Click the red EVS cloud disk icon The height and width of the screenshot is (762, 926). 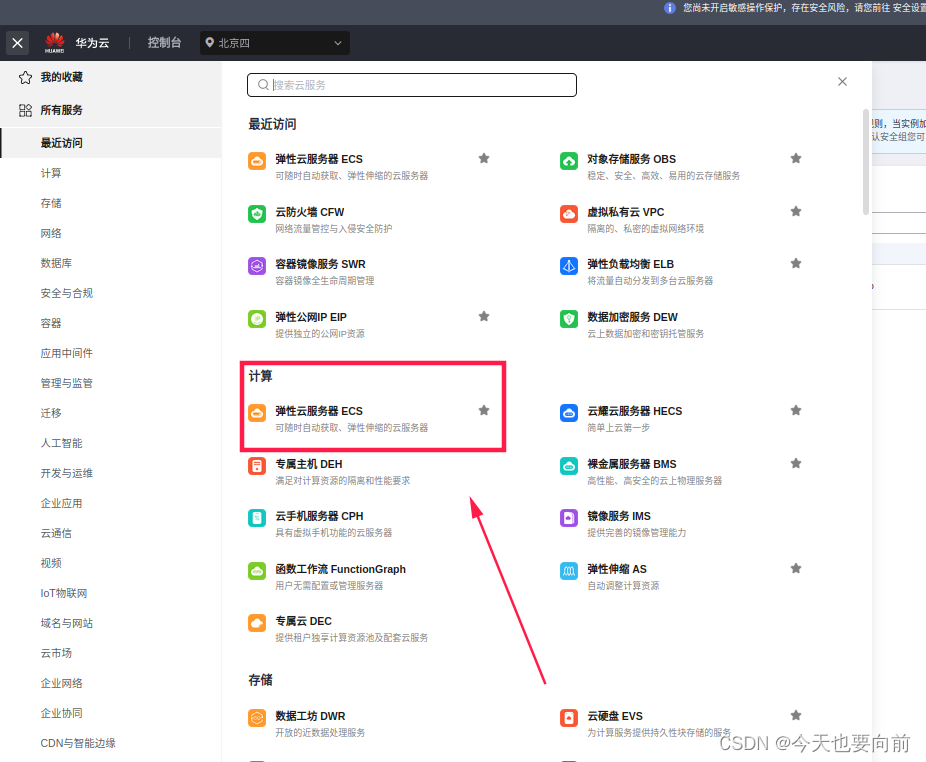pyautogui.click(x=569, y=718)
